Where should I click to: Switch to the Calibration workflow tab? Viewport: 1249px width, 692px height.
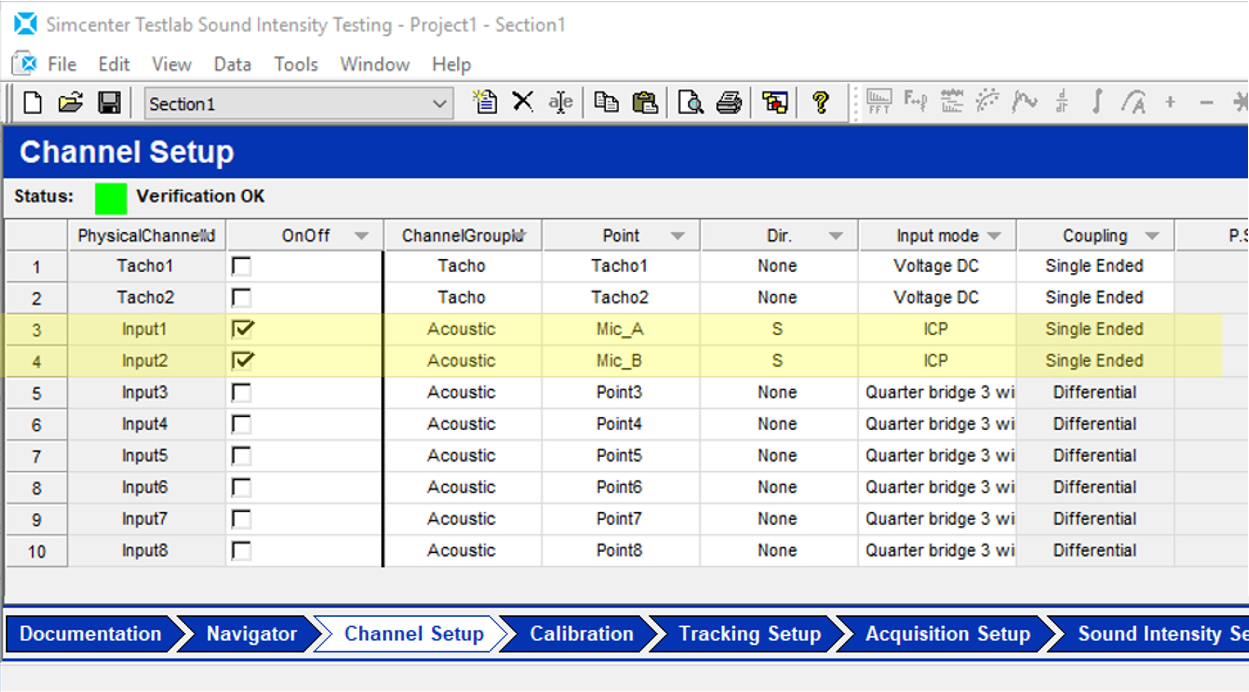click(581, 634)
